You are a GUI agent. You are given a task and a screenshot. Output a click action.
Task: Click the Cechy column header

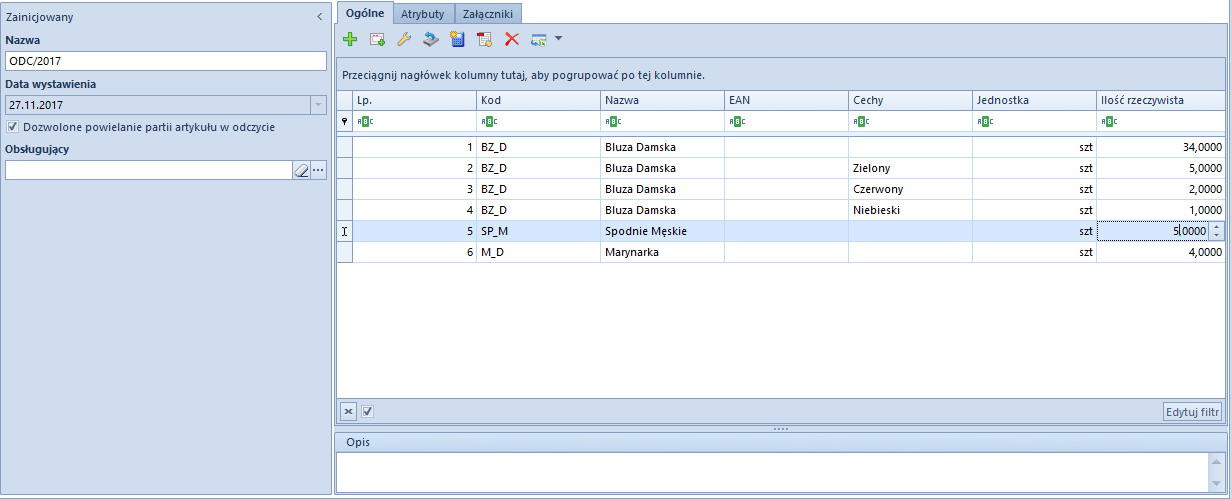910,100
